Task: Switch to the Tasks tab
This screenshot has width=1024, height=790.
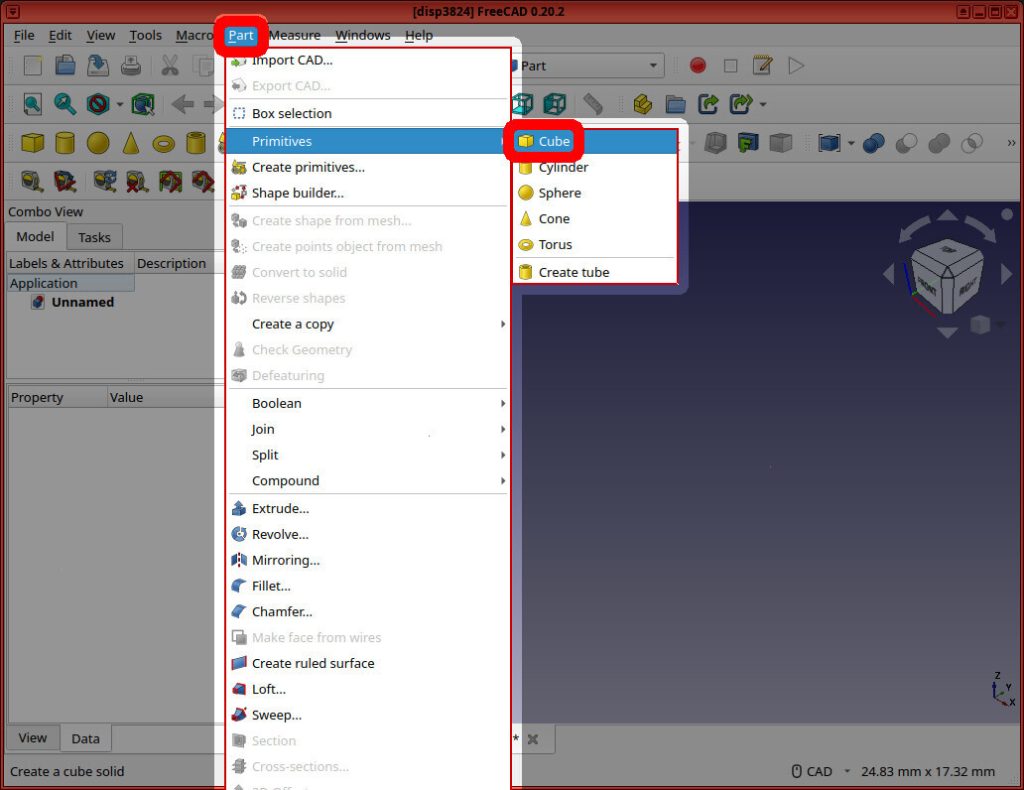Action: (x=94, y=237)
